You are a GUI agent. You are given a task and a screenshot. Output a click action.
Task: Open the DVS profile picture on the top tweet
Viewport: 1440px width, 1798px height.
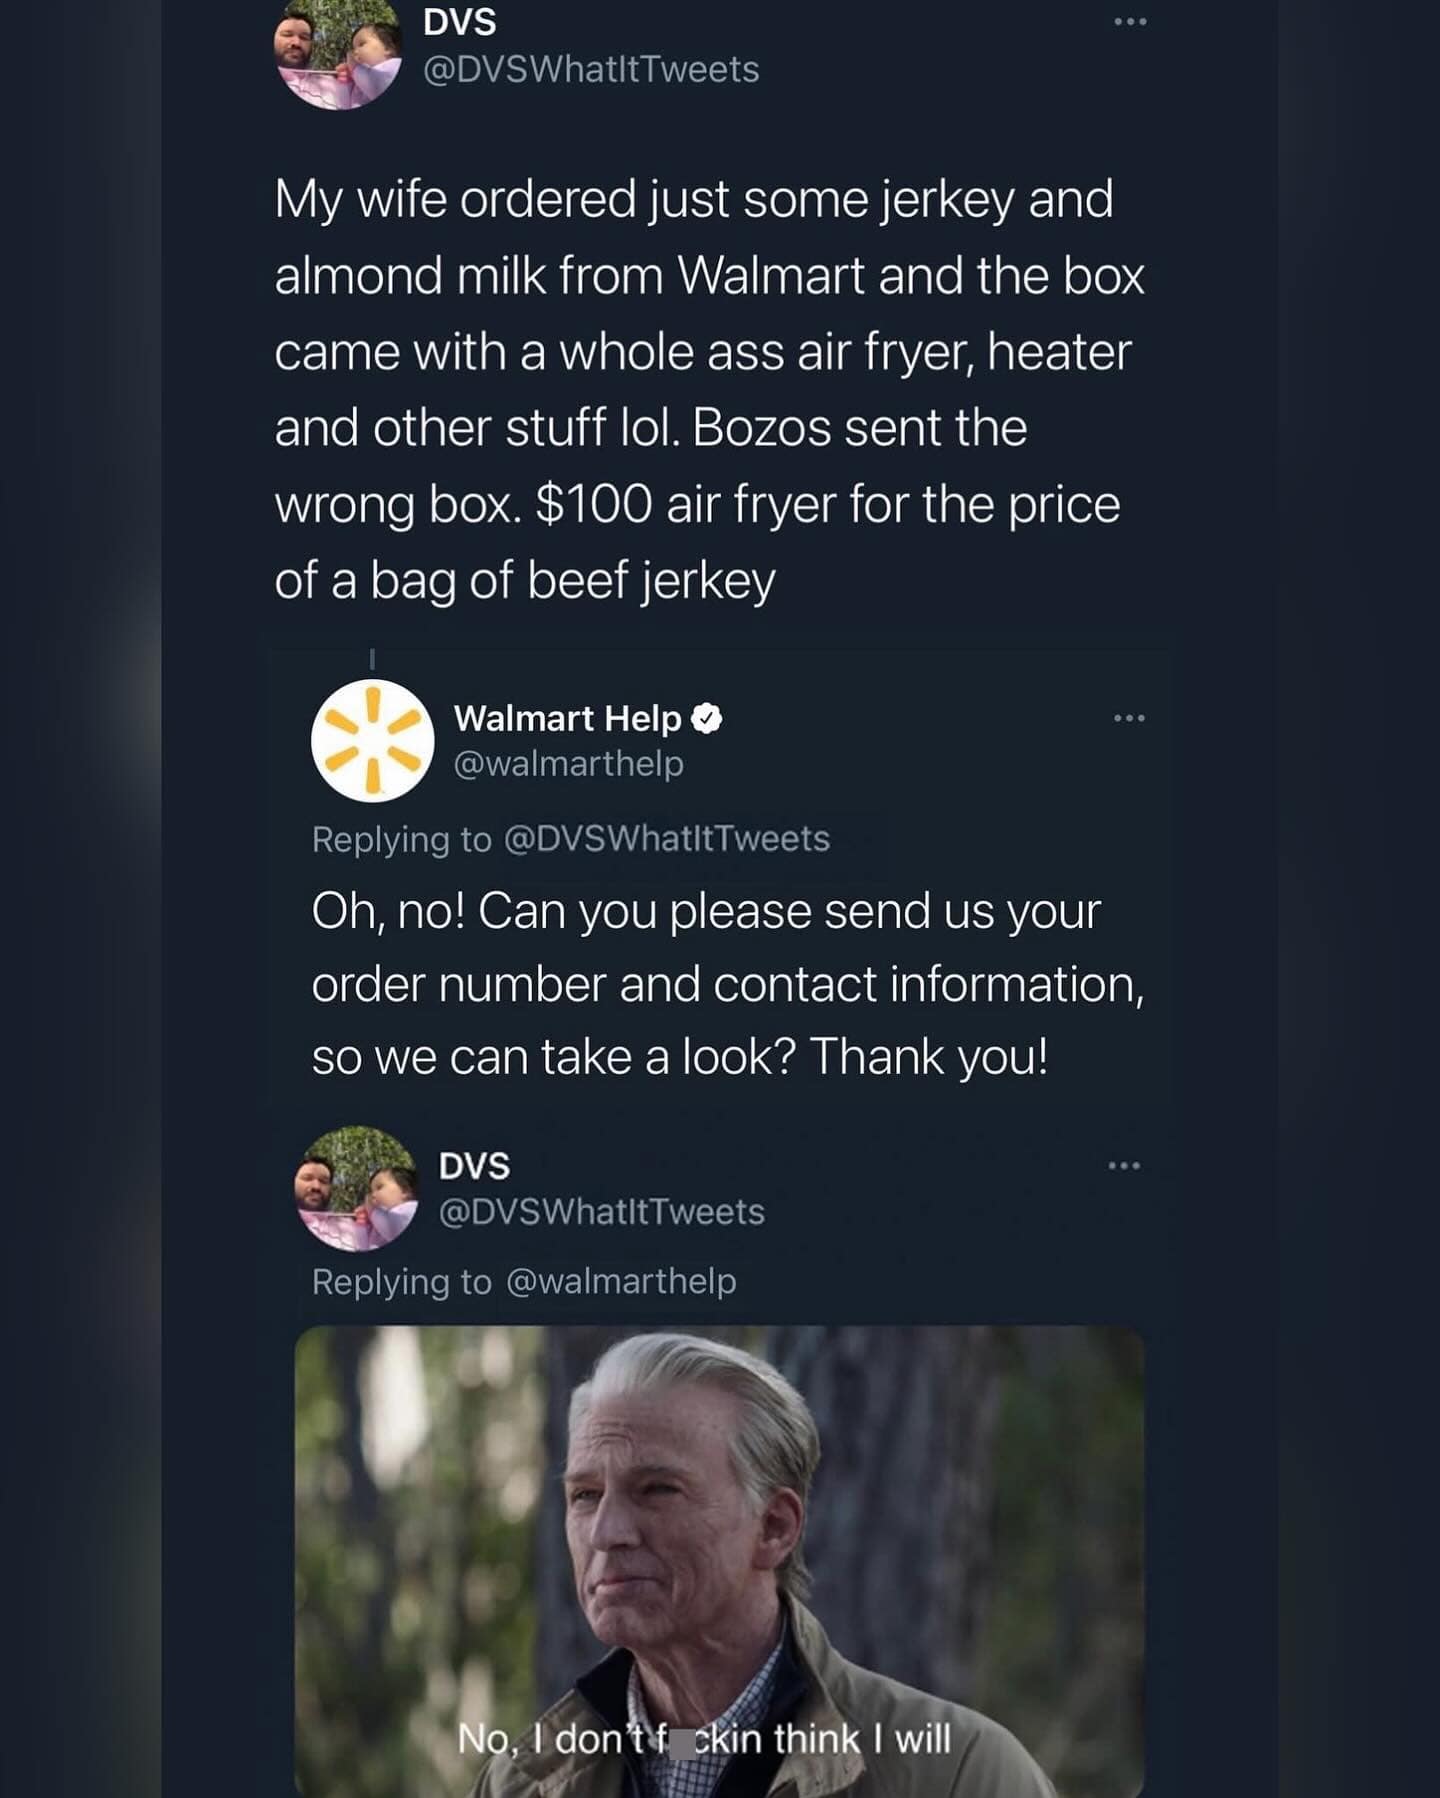coord(337,52)
